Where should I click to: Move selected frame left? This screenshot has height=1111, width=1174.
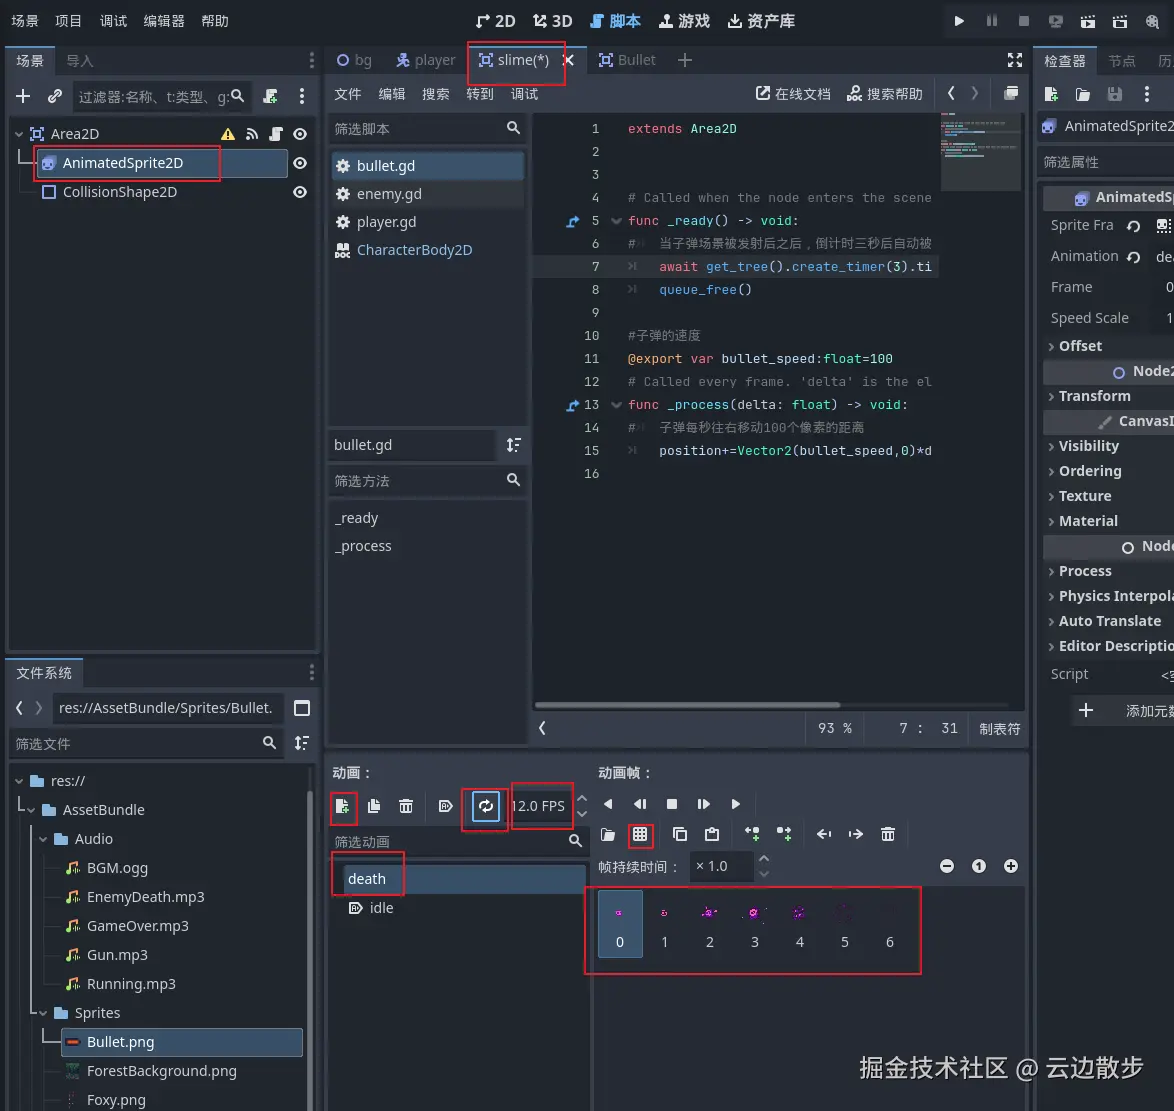824,834
